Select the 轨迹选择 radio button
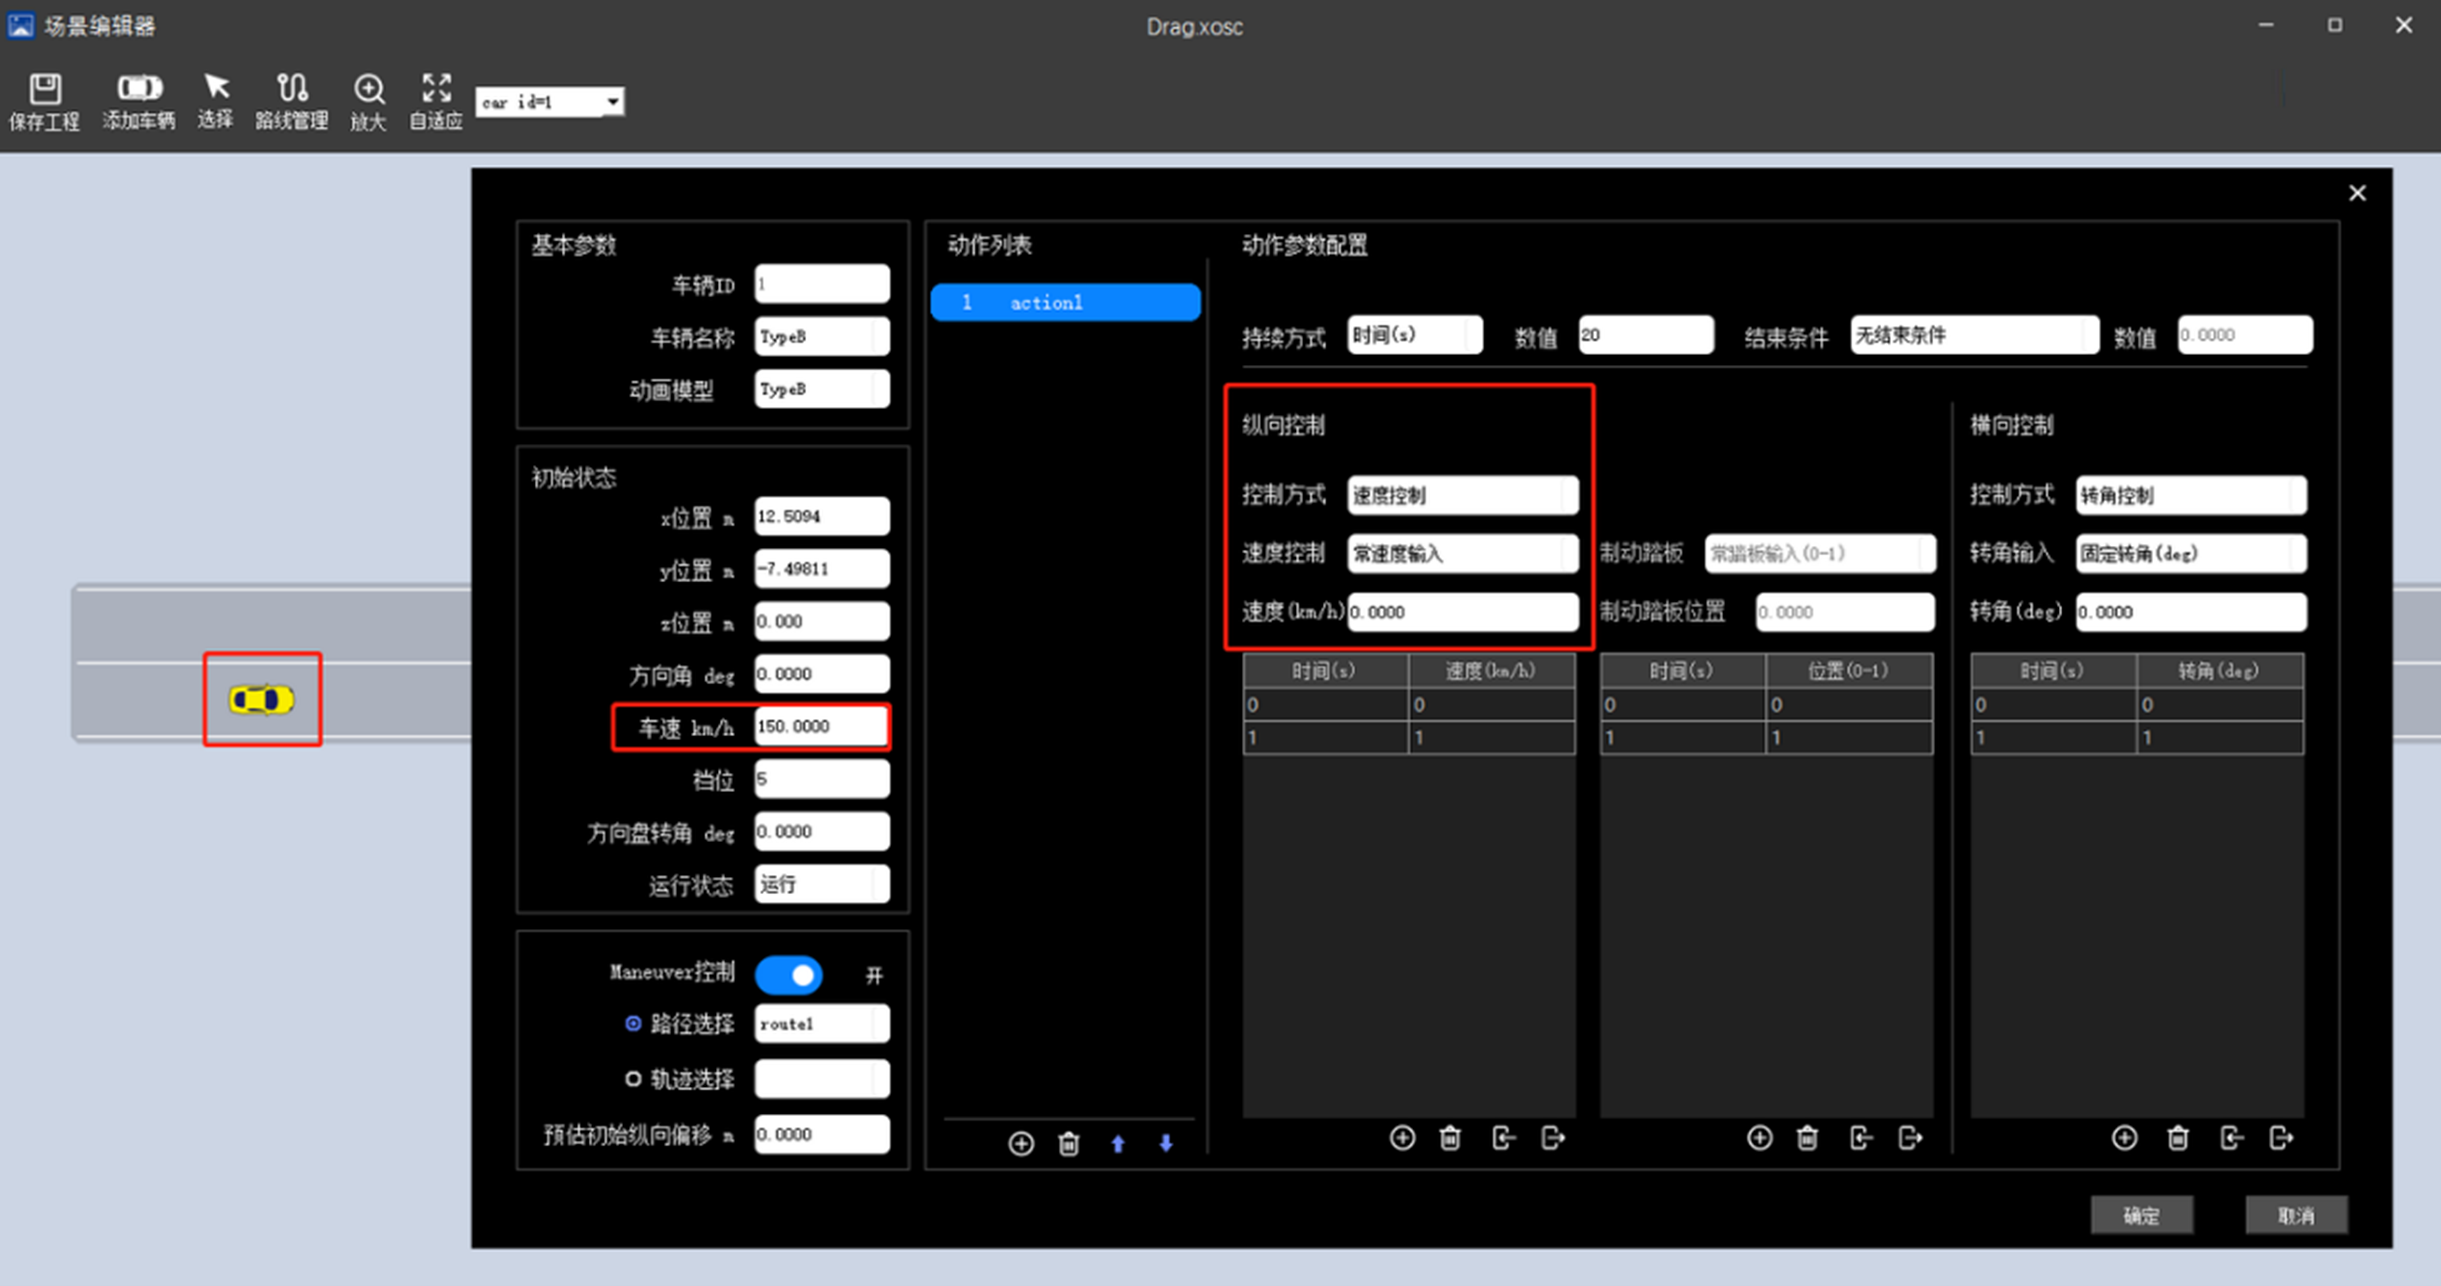This screenshot has height=1286, width=2441. pyautogui.click(x=633, y=1079)
